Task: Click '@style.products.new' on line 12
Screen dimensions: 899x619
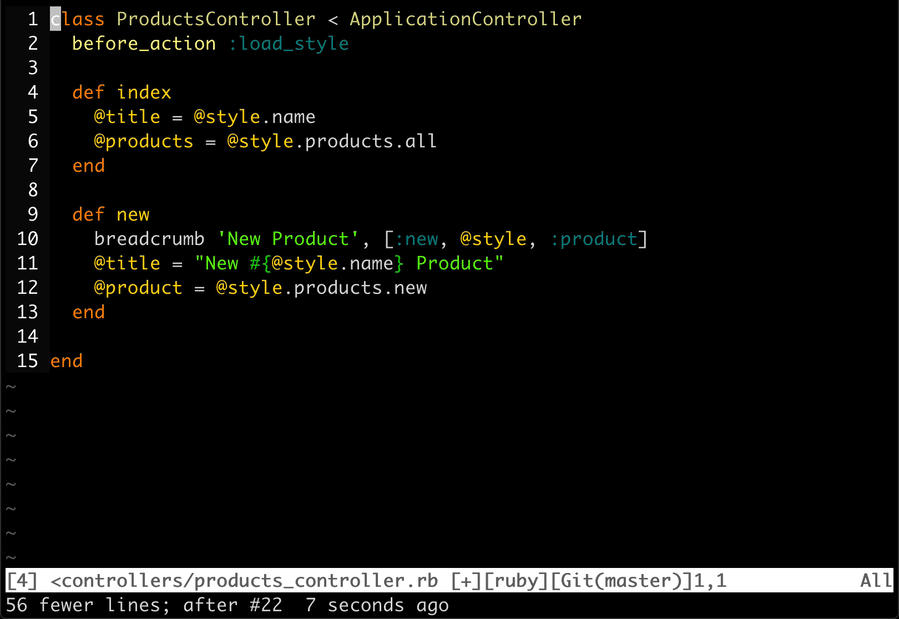Action: tap(321, 288)
